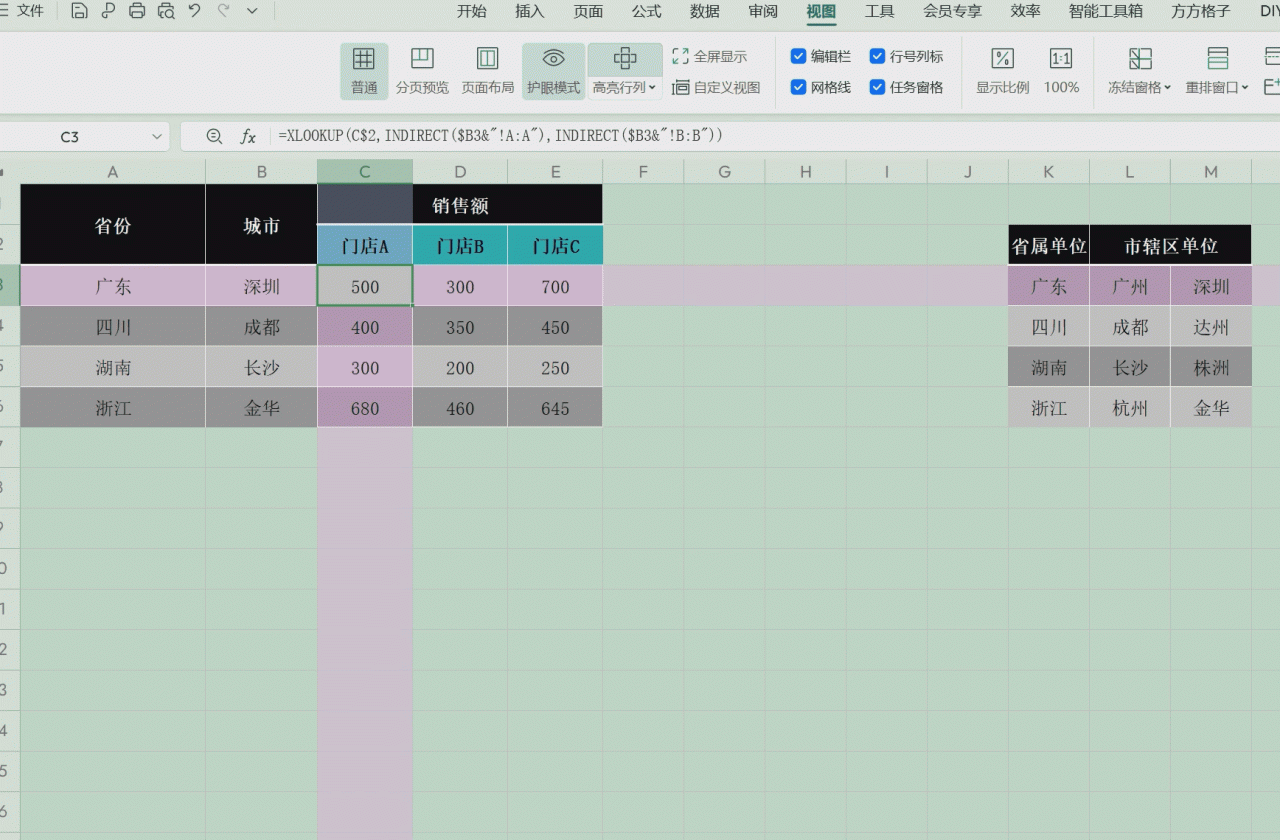Open the Name Box dropdown showing C3
This screenshot has width=1280, height=840.
coord(157,136)
